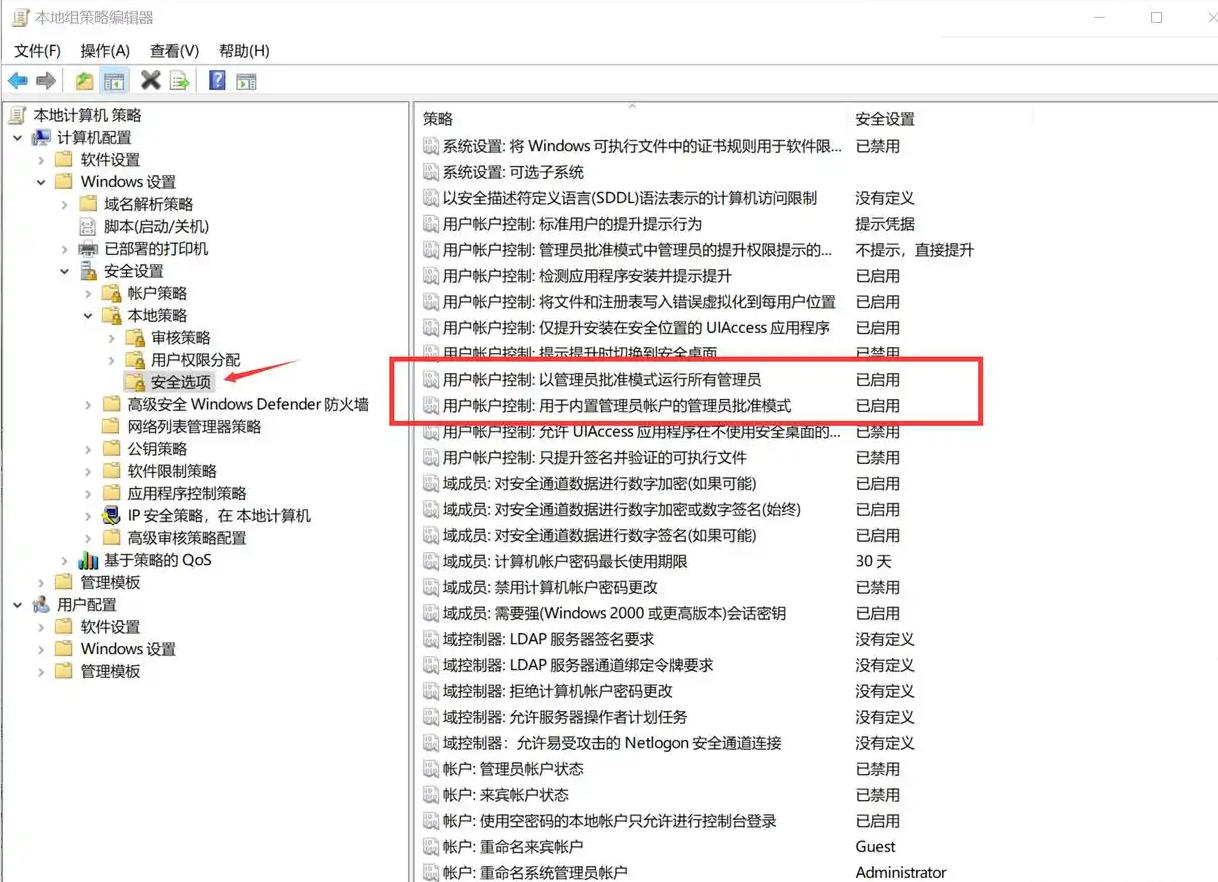Select 安全选项 in the tree
The width and height of the screenshot is (1218, 882).
(180, 382)
